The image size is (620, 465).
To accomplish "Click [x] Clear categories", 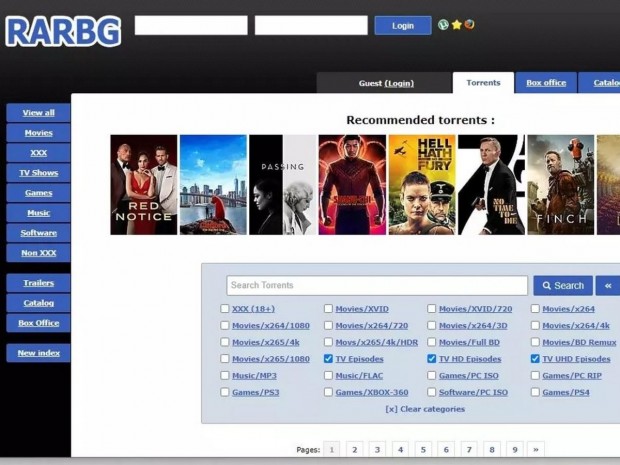I will click(425, 409).
